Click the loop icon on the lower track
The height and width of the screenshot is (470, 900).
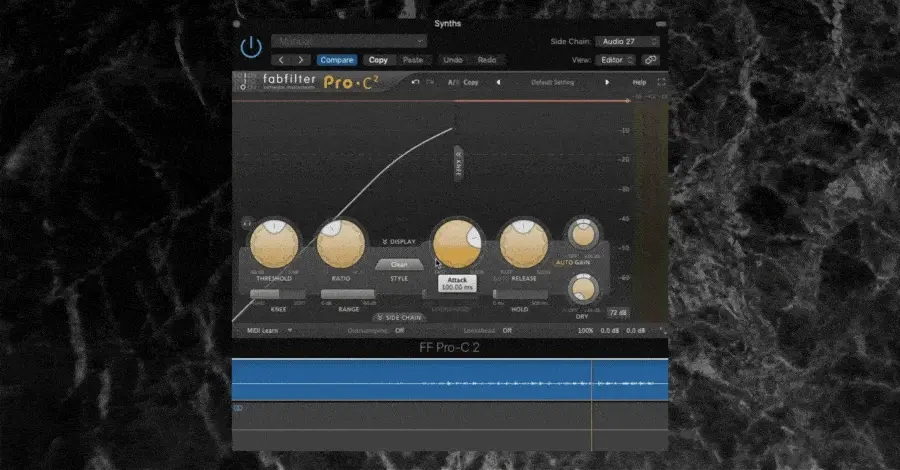tap(238, 408)
